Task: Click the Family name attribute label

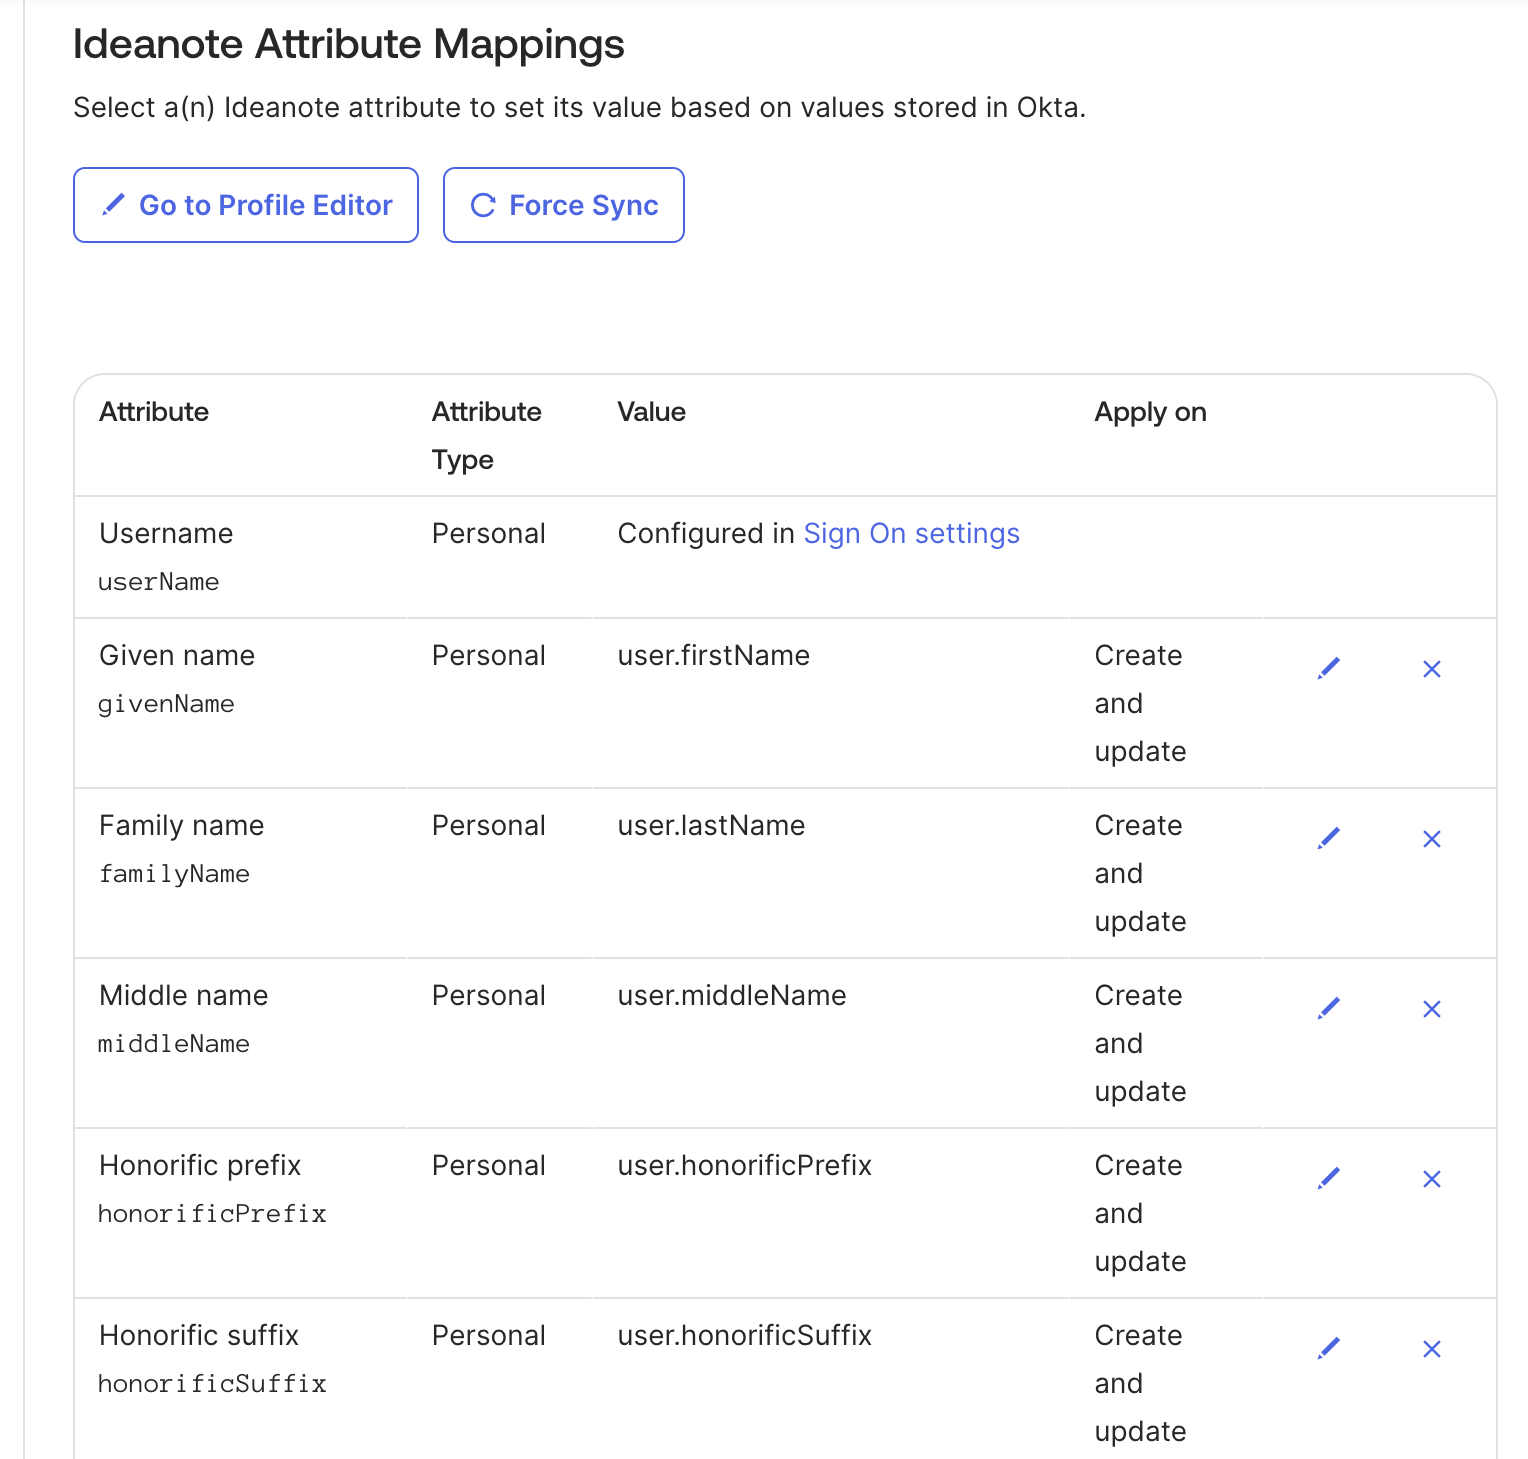Action: 181,826
